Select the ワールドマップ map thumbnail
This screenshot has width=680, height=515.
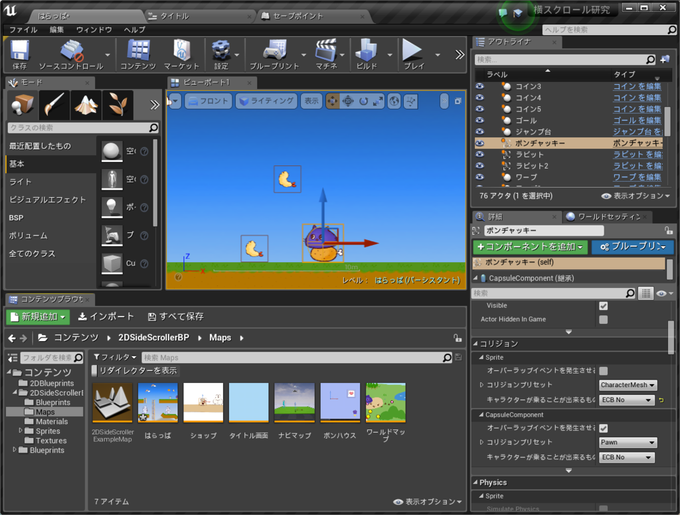click(386, 402)
